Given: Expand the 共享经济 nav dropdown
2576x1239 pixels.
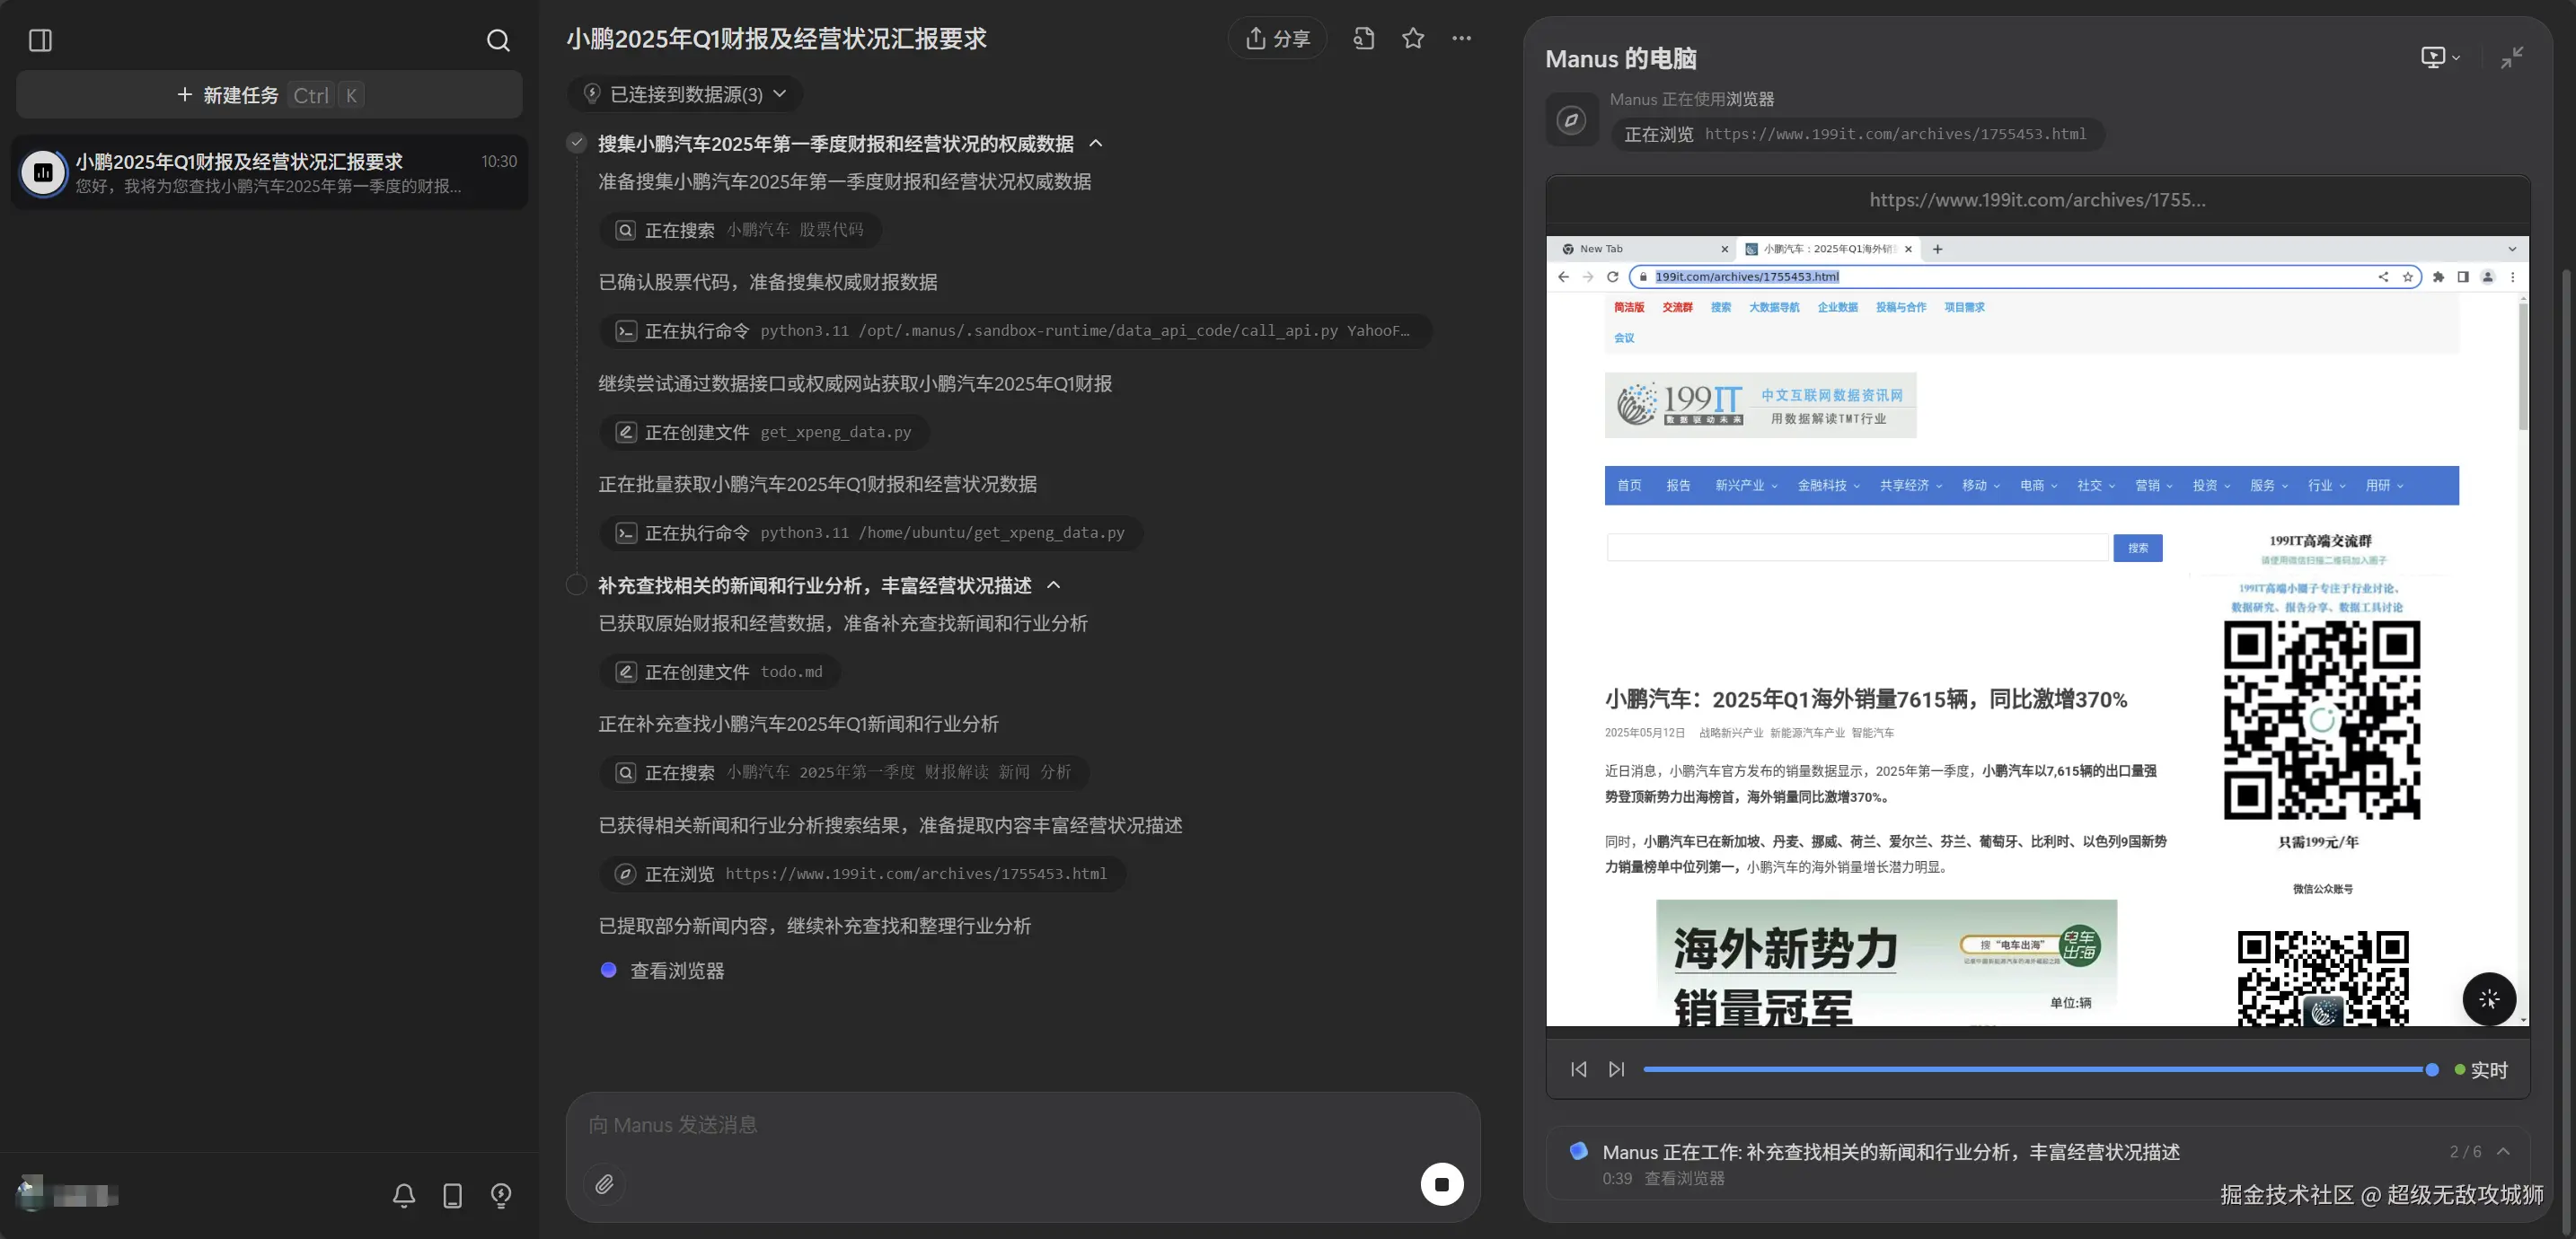Looking at the screenshot, I should tap(1910, 485).
